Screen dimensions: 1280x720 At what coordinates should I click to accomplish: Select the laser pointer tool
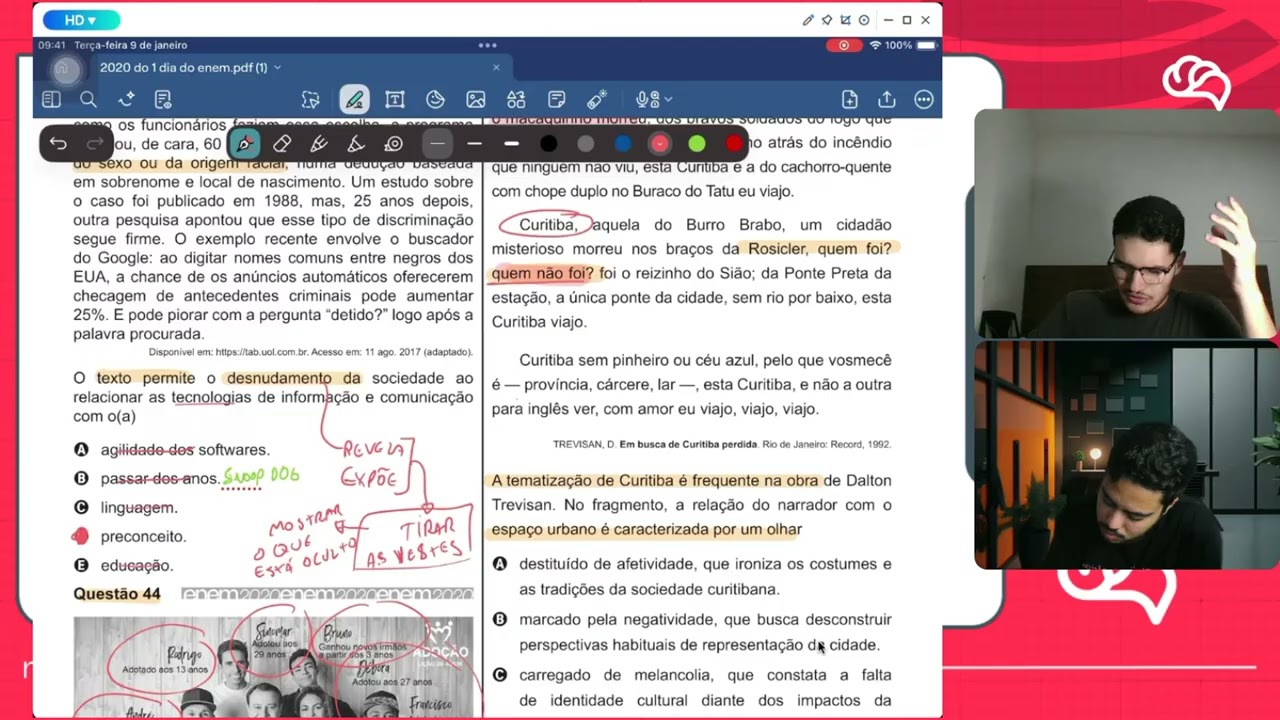[597, 99]
